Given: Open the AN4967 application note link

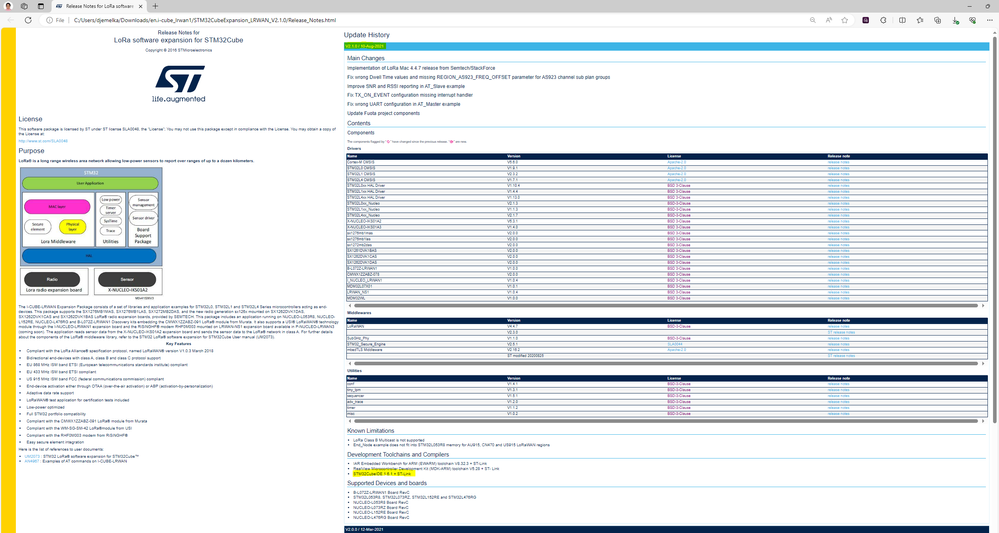Looking at the screenshot, I should [x=32, y=461].
